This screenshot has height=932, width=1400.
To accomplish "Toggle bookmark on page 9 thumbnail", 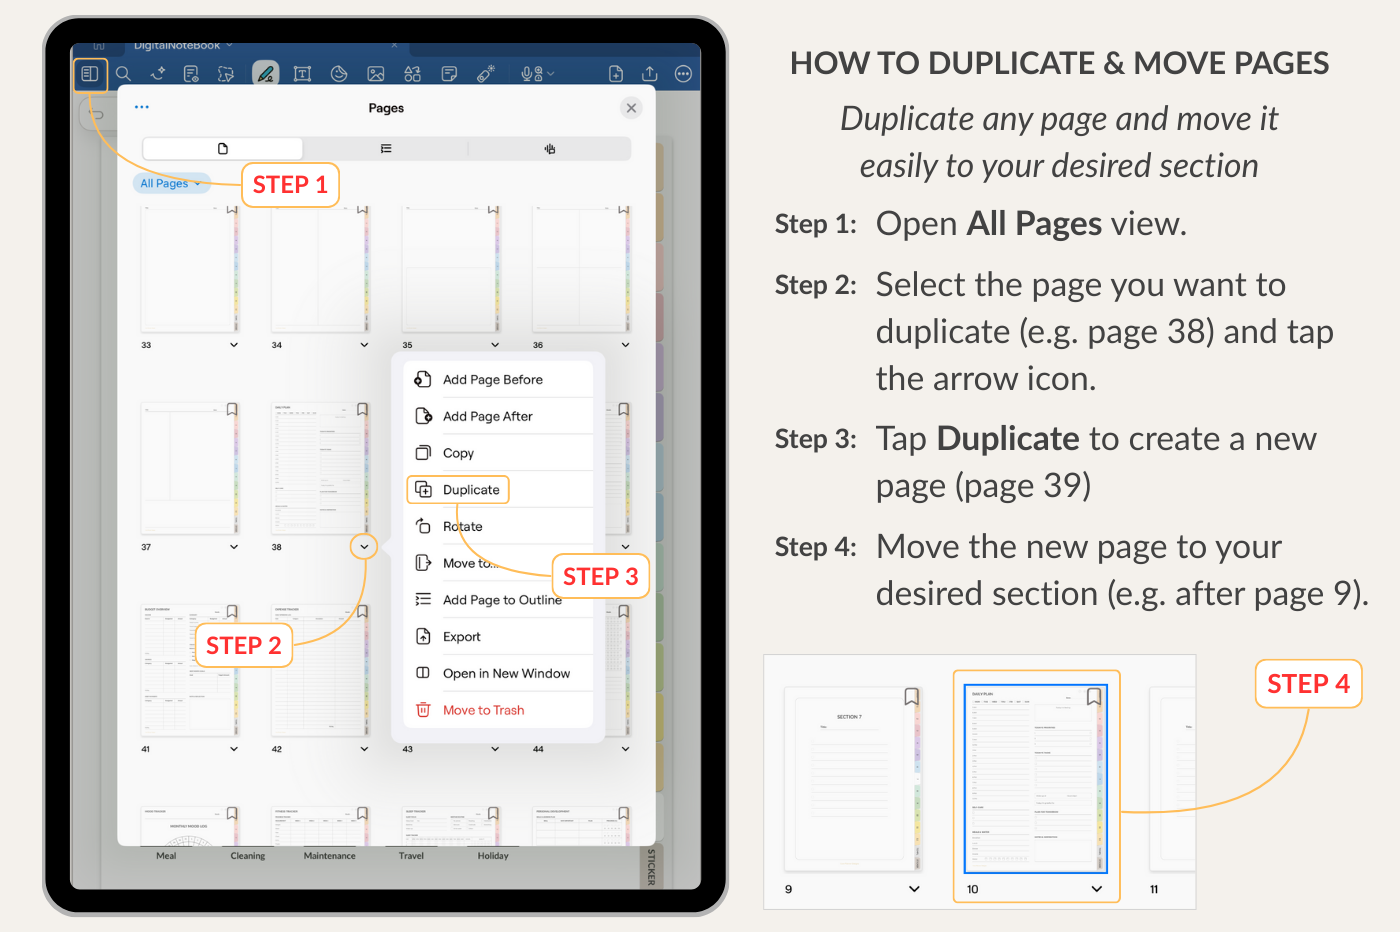I will (911, 697).
